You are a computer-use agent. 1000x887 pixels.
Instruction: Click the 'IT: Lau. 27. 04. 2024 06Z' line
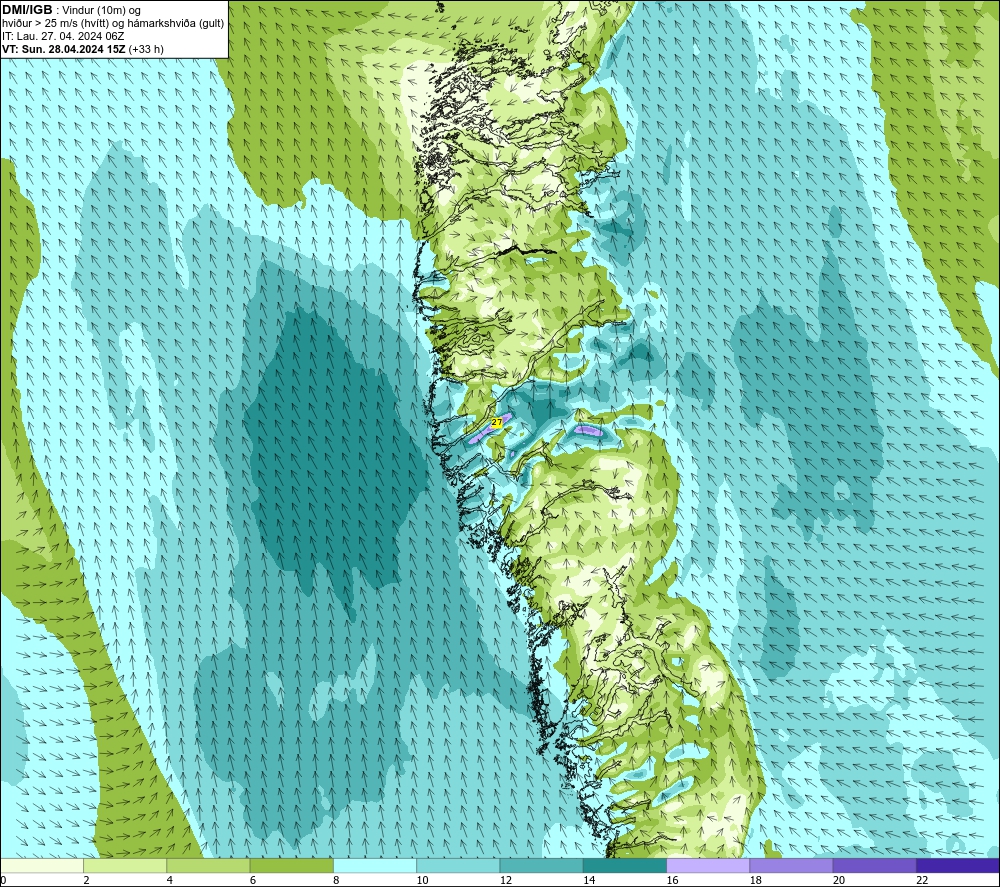(63, 36)
